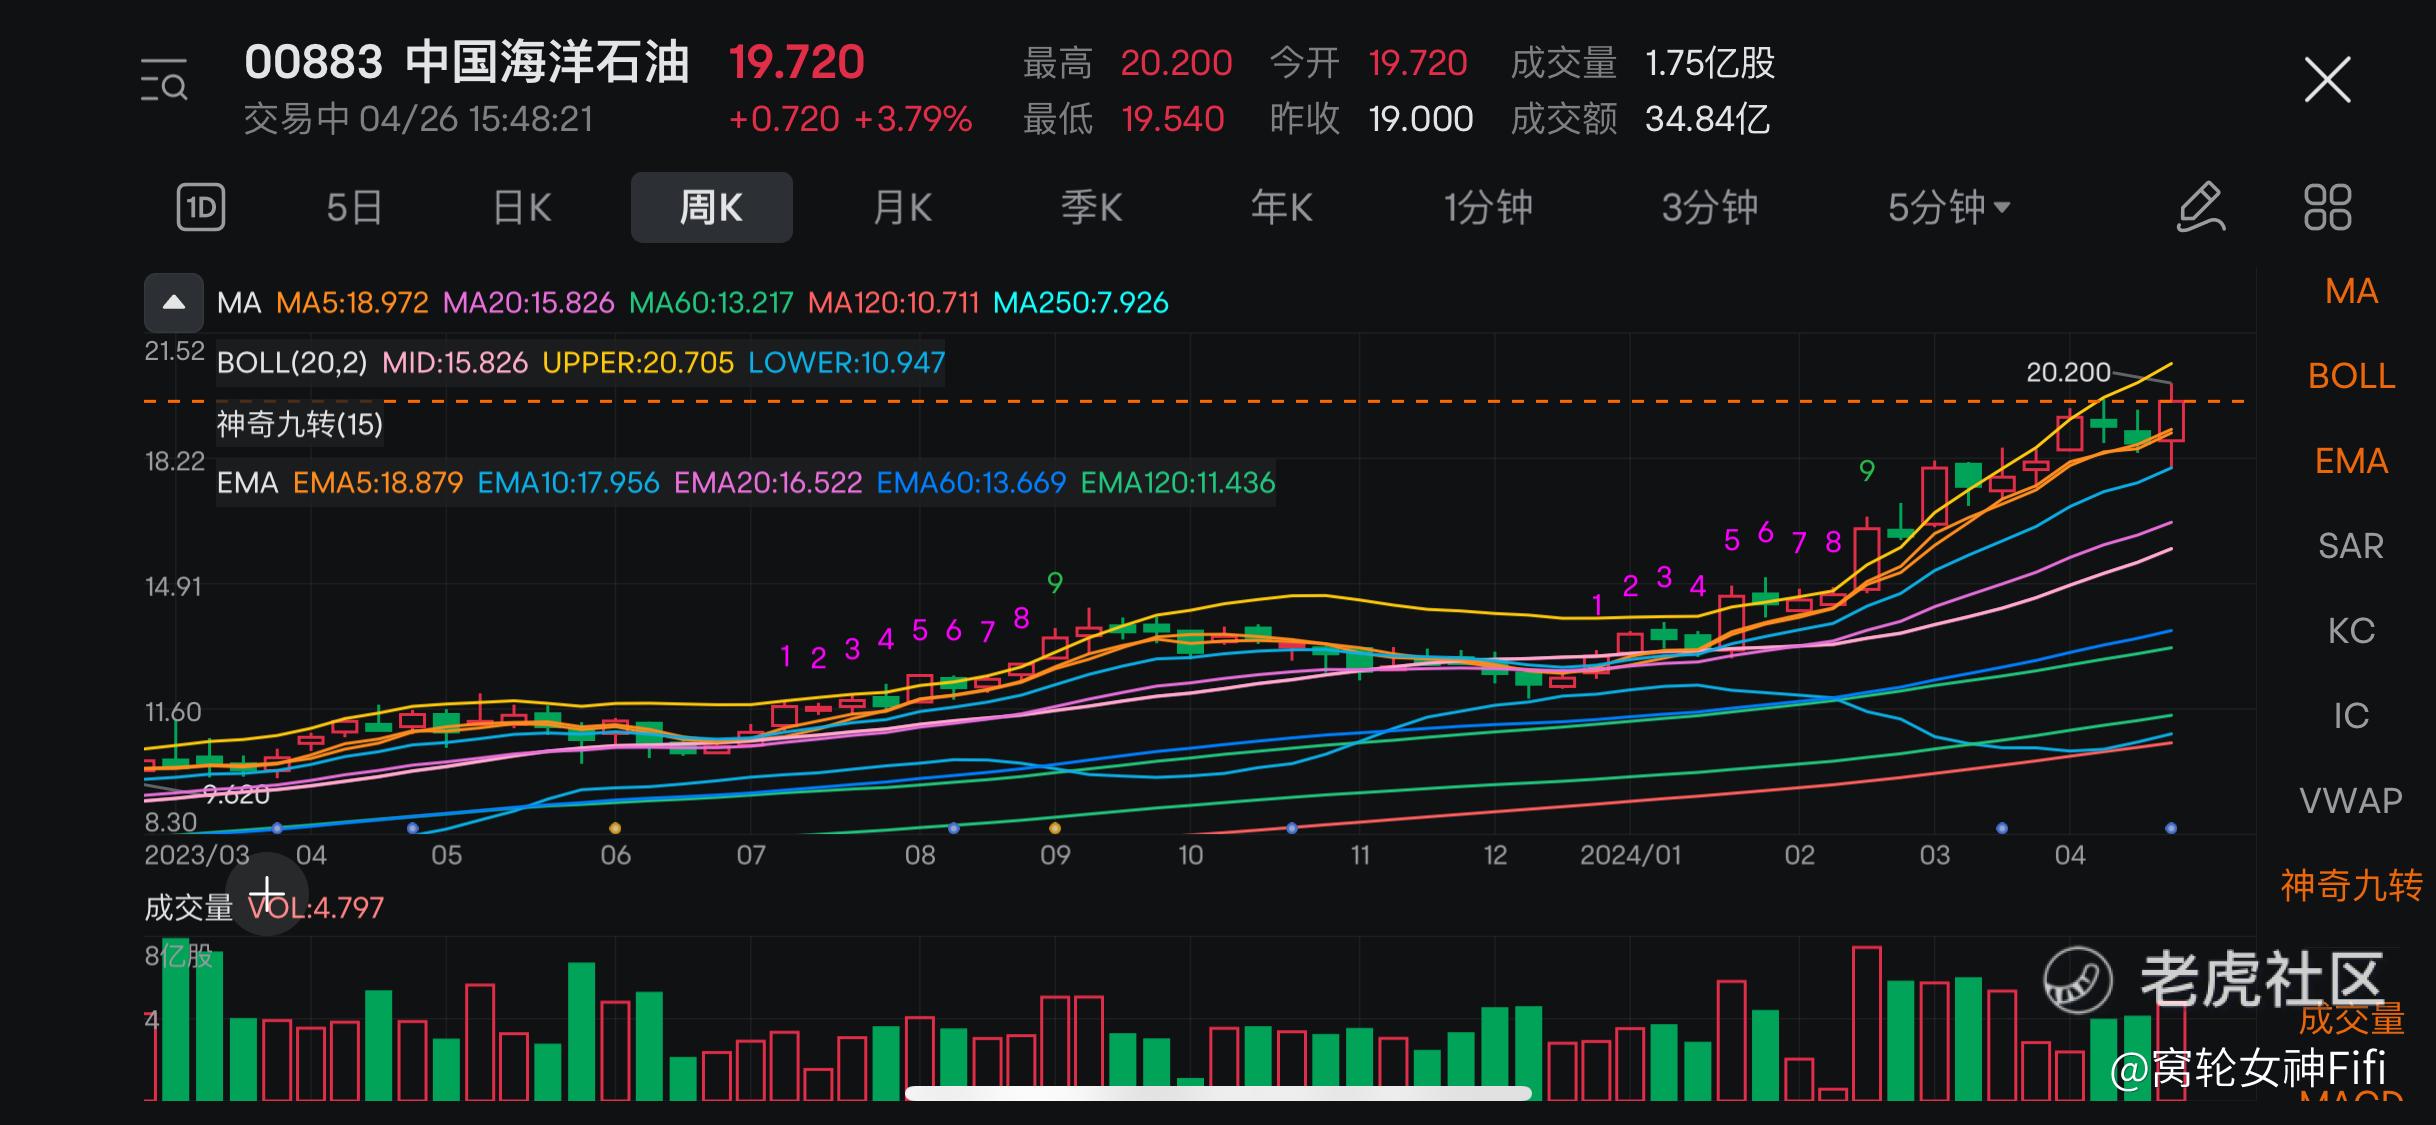Click the EMA120:11.436 legend value
This screenshot has height=1125, width=2436.
pyautogui.click(x=1178, y=483)
